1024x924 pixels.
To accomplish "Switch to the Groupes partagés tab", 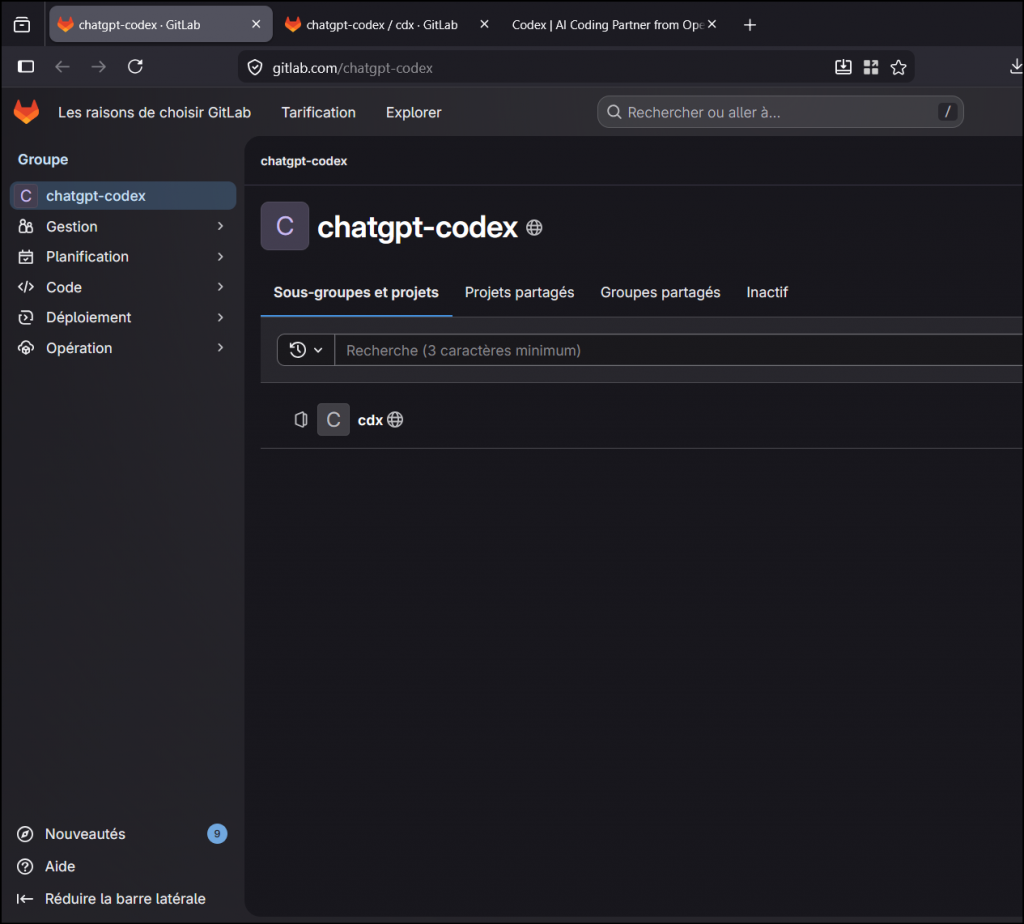I will click(x=660, y=292).
